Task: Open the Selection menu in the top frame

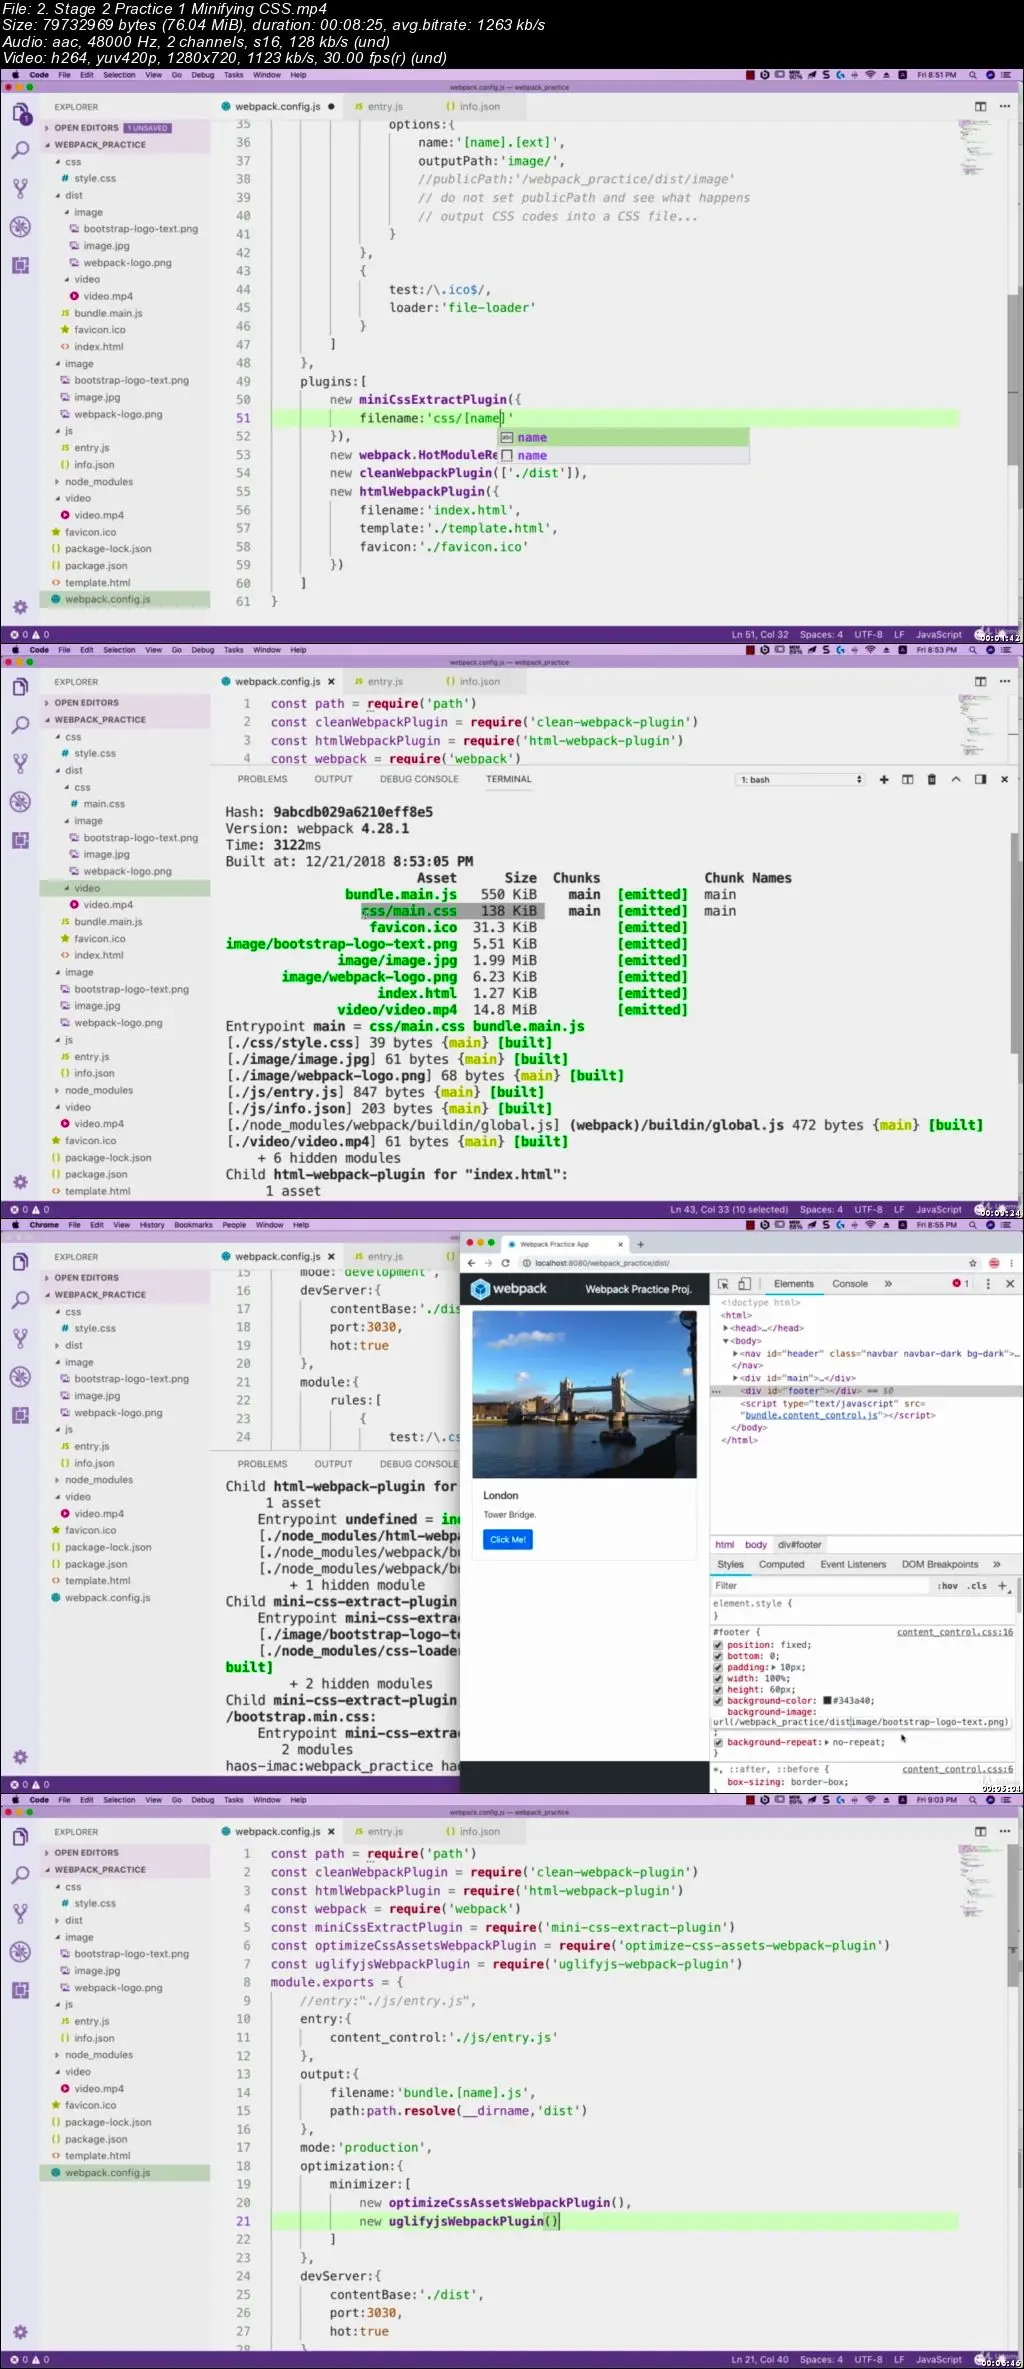Action: click(x=119, y=75)
